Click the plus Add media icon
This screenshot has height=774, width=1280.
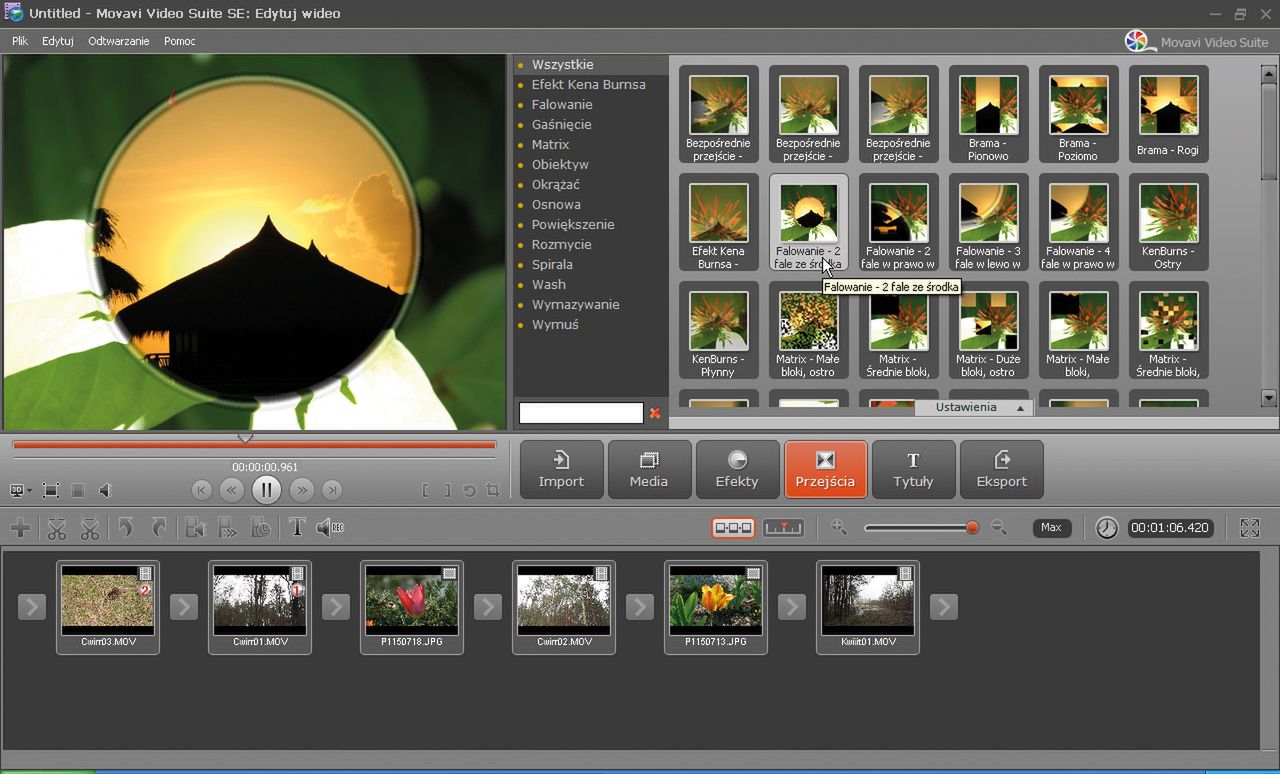click(x=20, y=527)
